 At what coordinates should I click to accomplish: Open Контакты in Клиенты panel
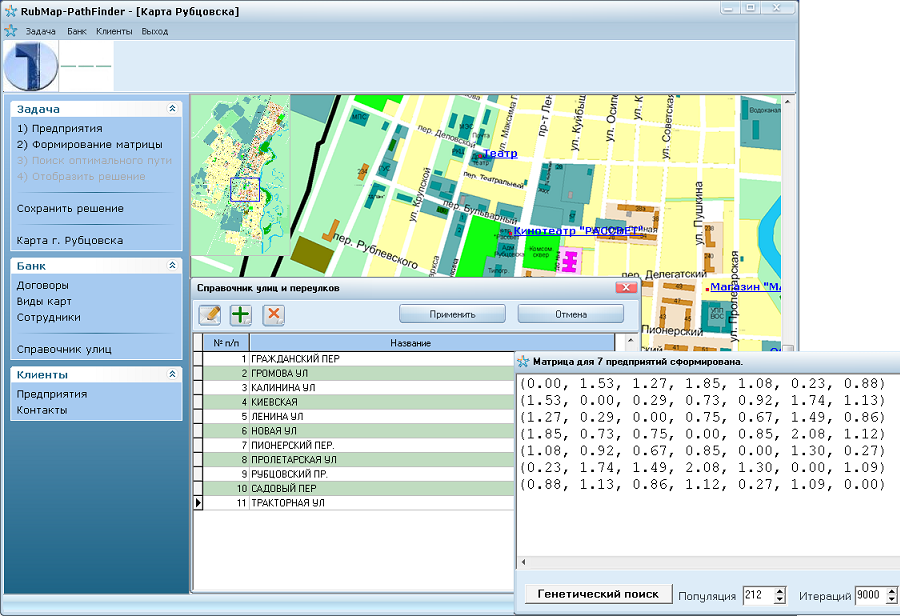[42, 410]
